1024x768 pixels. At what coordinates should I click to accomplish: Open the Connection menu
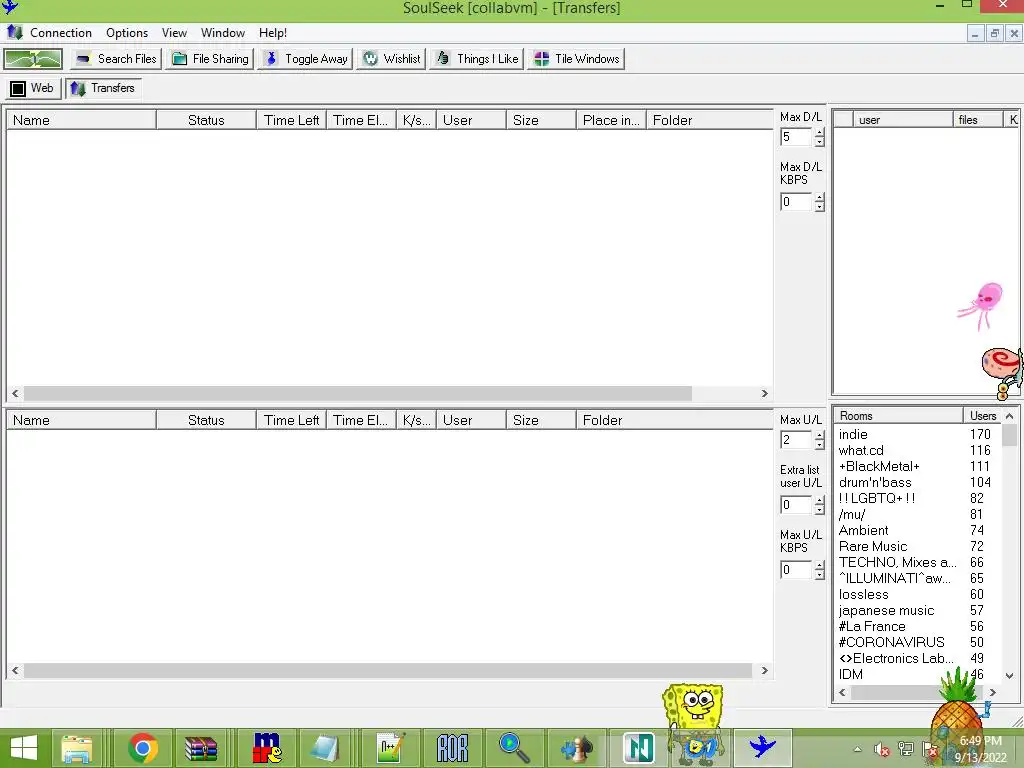point(61,33)
